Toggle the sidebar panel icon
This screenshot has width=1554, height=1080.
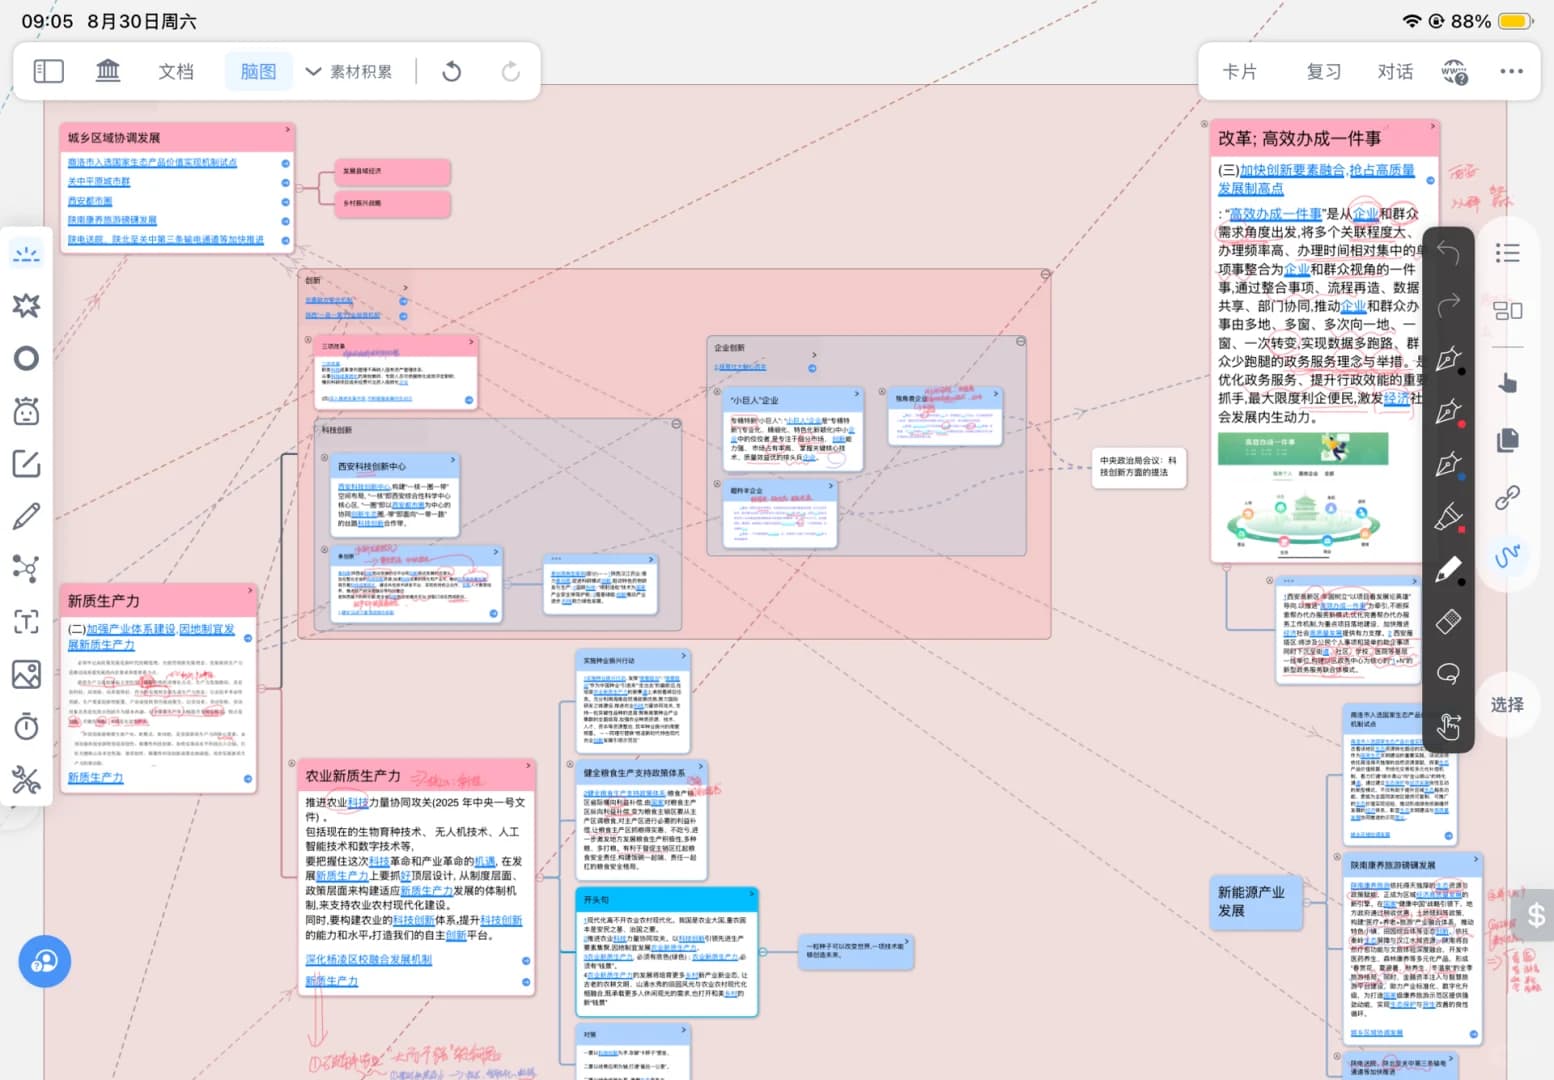(48, 71)
